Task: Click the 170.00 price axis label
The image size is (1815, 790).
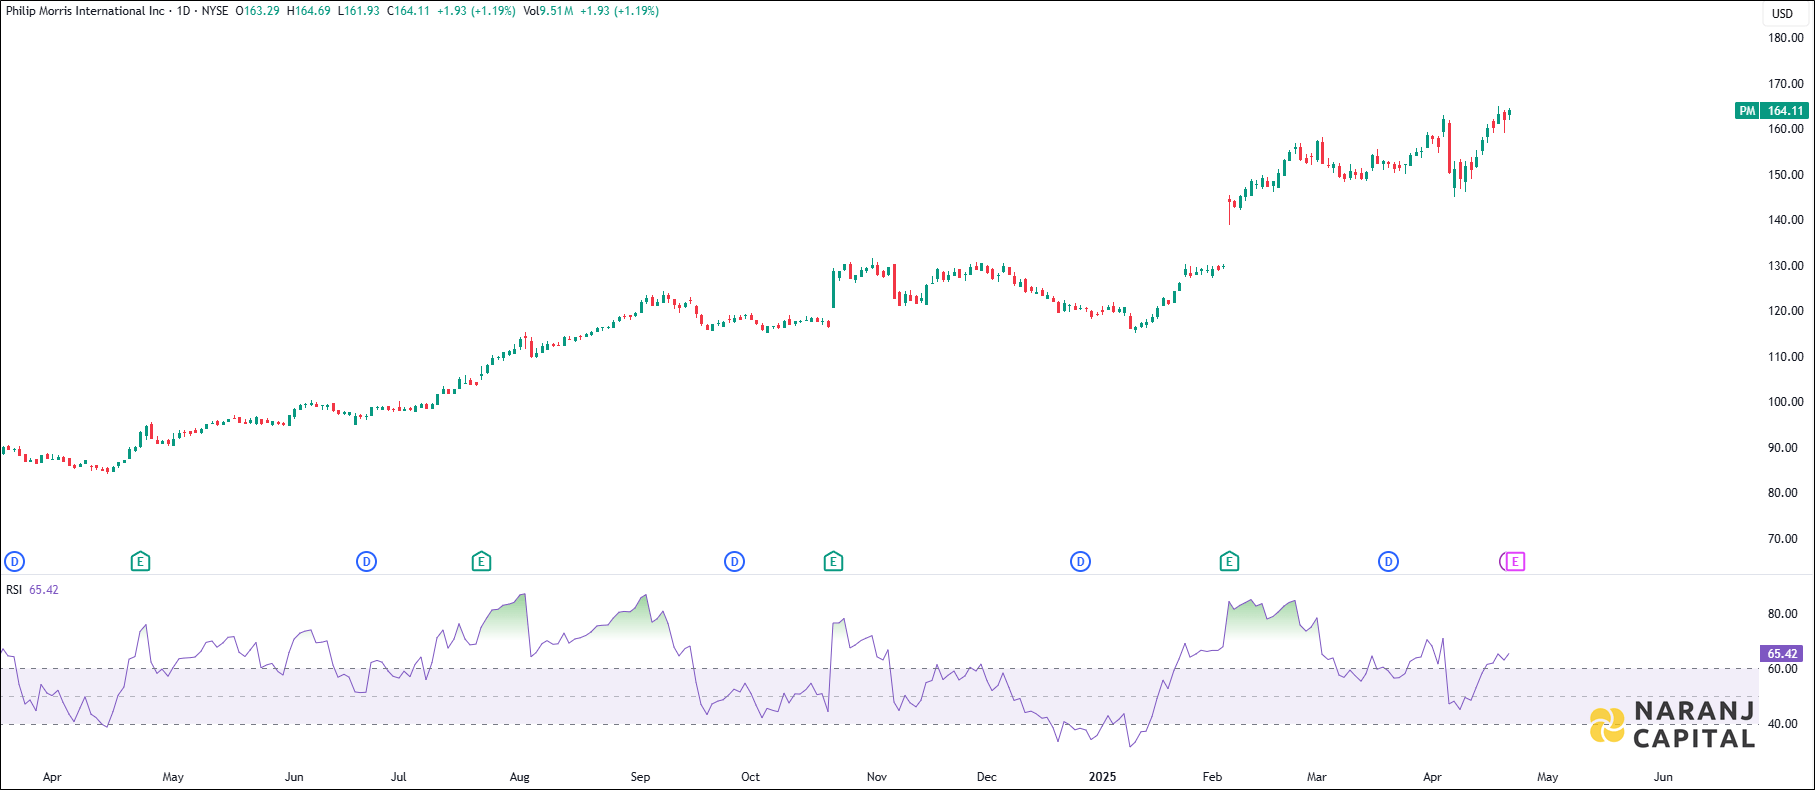Action: point(1786,84)
